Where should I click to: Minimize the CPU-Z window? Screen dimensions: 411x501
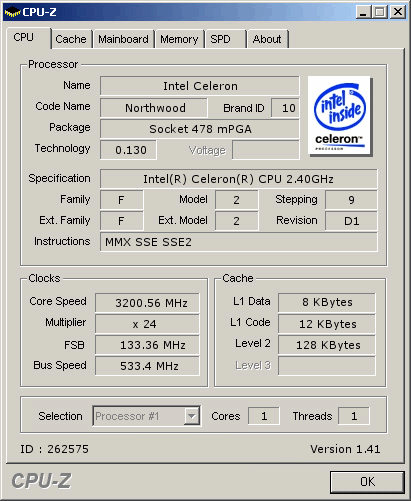[363, 12]
